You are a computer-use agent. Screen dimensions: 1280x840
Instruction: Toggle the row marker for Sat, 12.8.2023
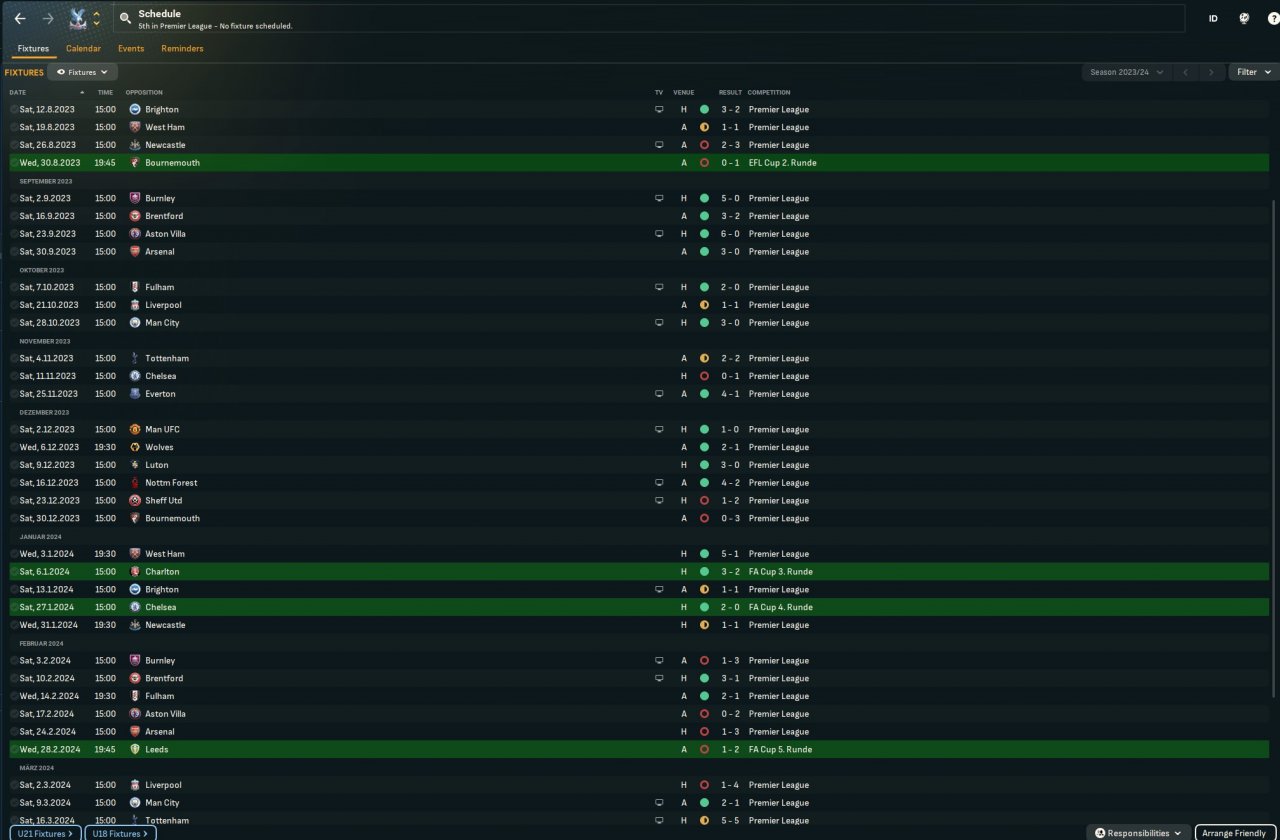[x=14, y=110]
